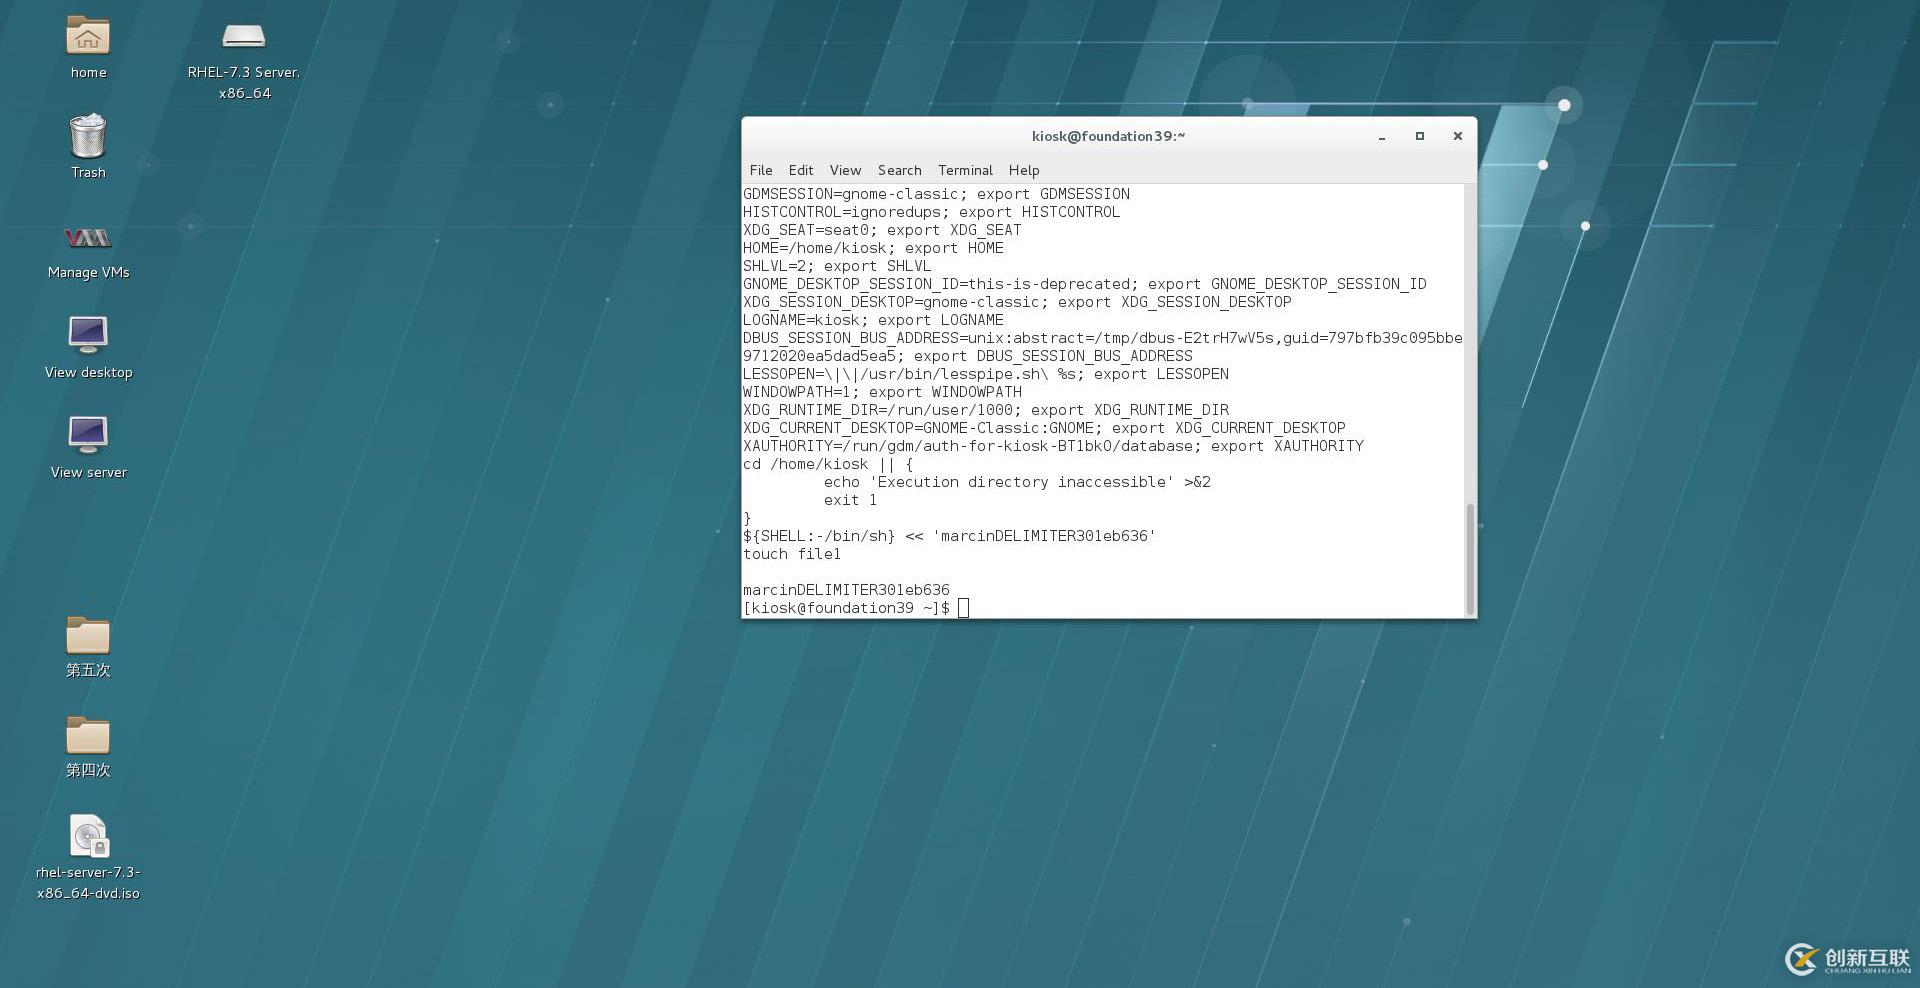Click the 'WINDOWPATH=1; export WINDOWPATH' line
The height and width of the screenshot is (988, 1920).
[882, 392]
